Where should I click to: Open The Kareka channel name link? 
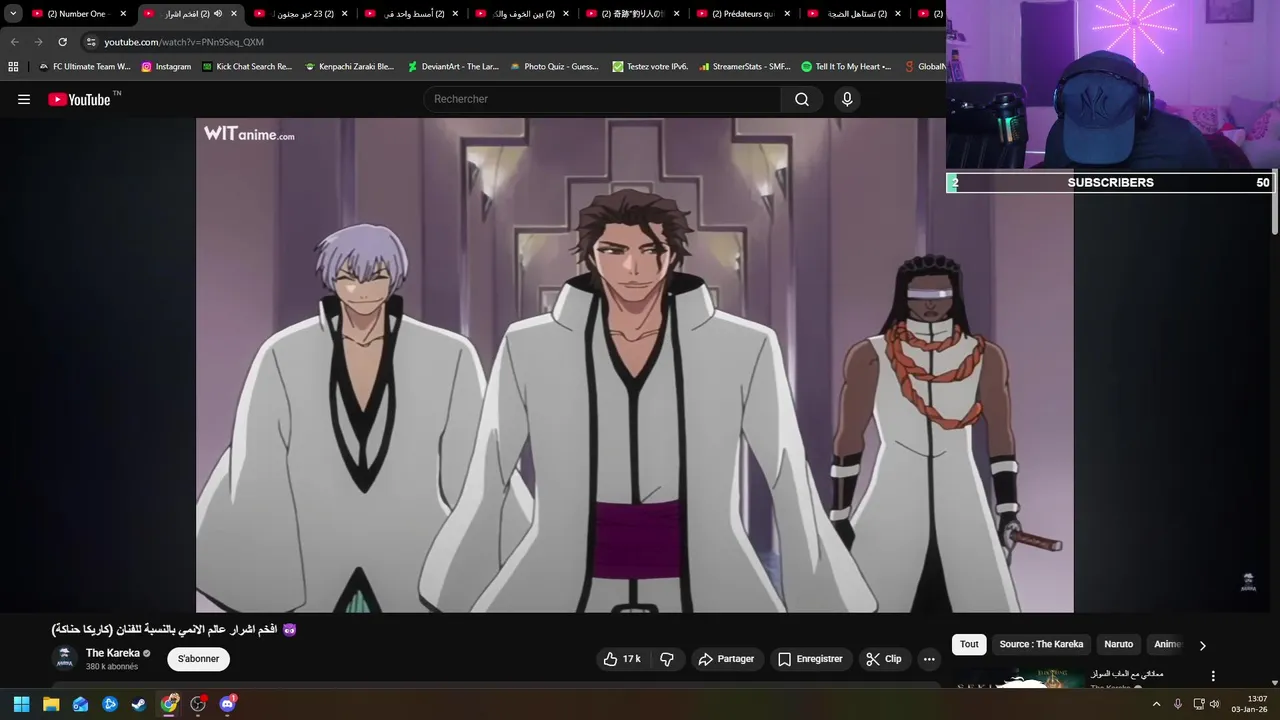pyautogui.click(x=113, y=653)
